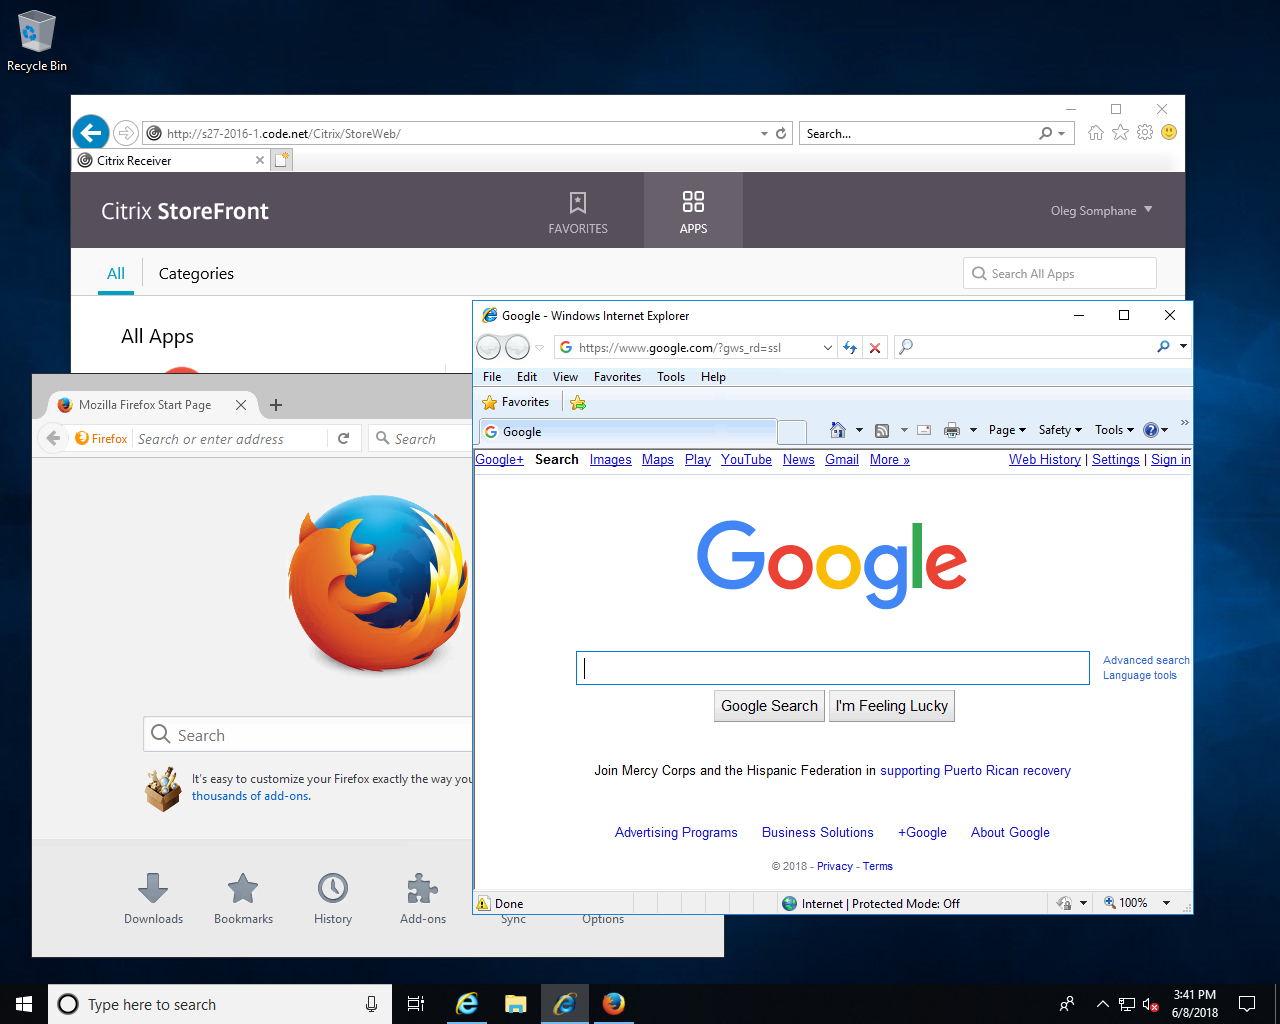Refresh the page using the address bar icon
The image size is (1280, 1024).
coord(850,347)
